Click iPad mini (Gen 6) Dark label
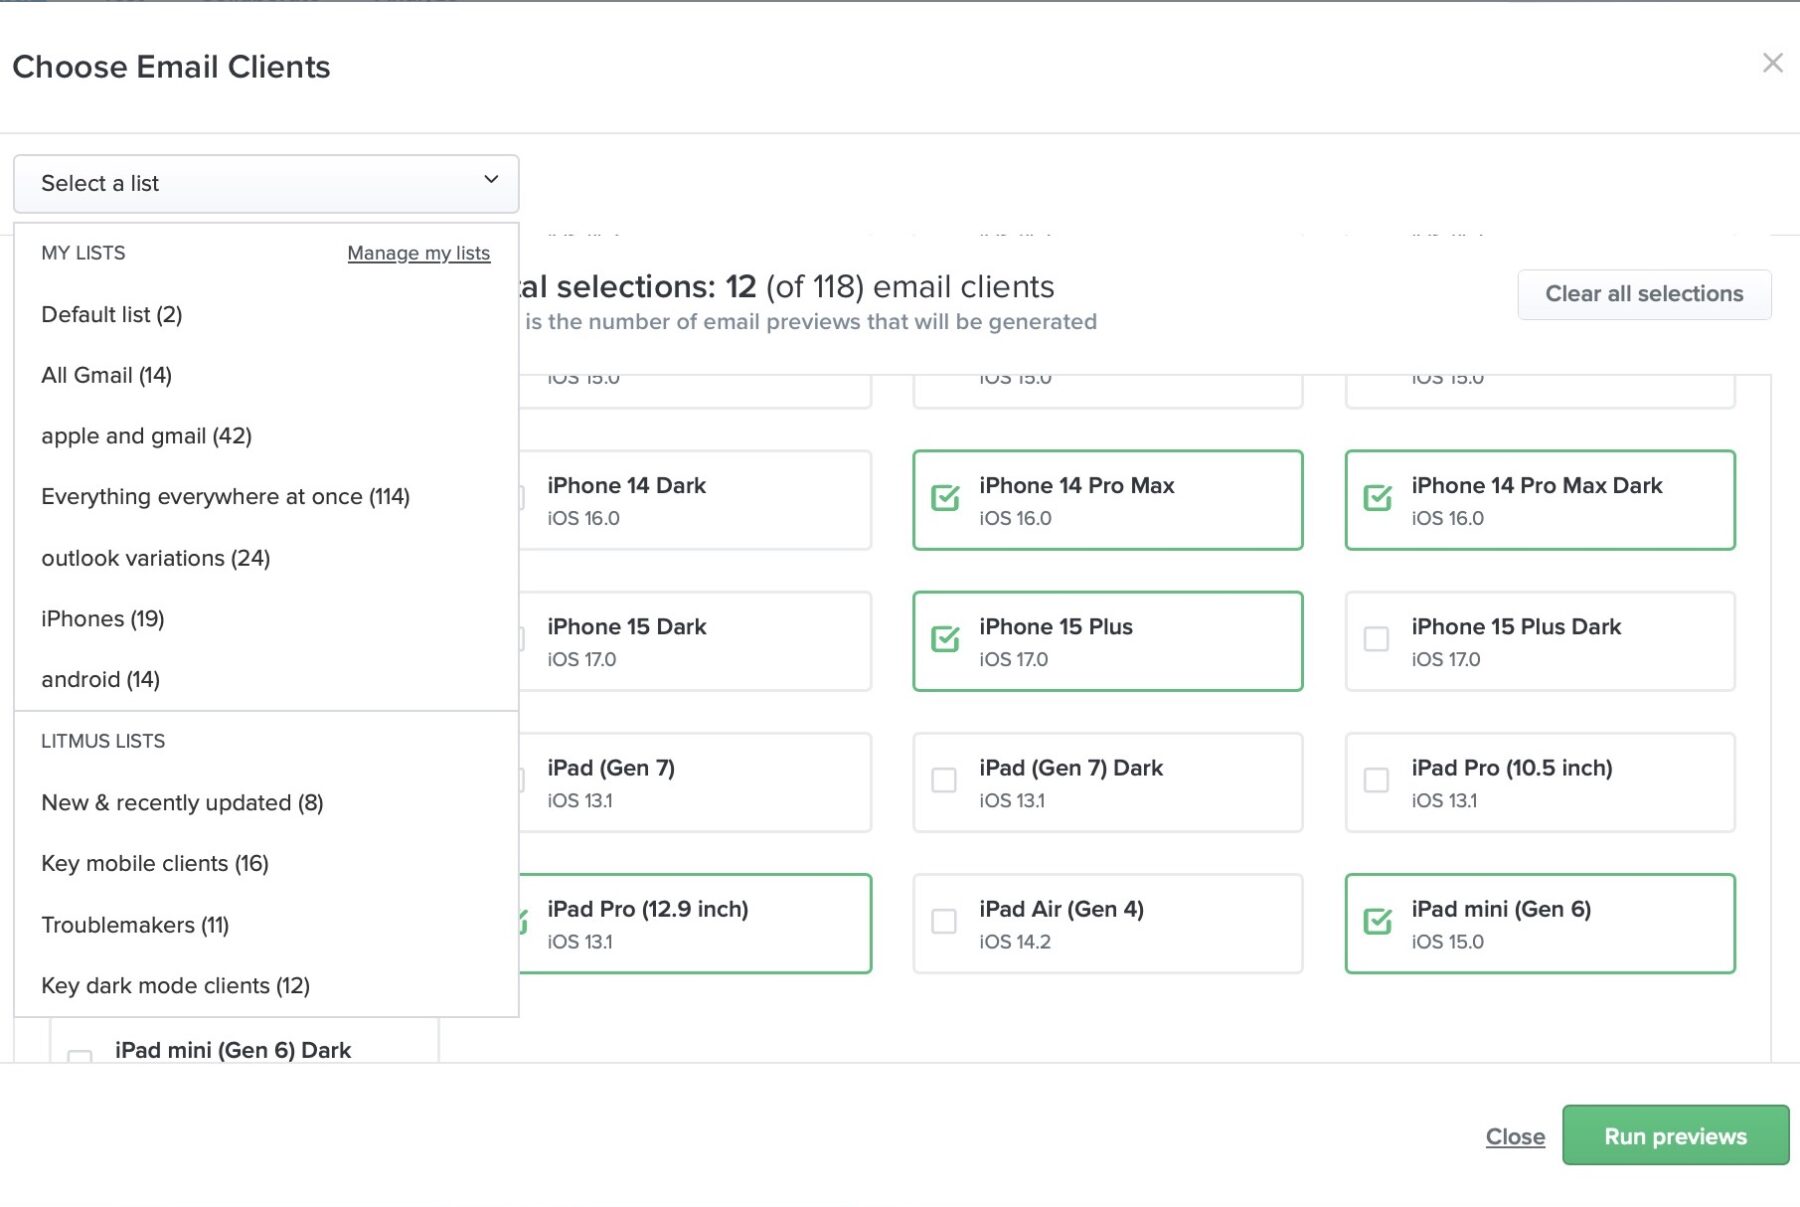 [x=233, y=1050]
